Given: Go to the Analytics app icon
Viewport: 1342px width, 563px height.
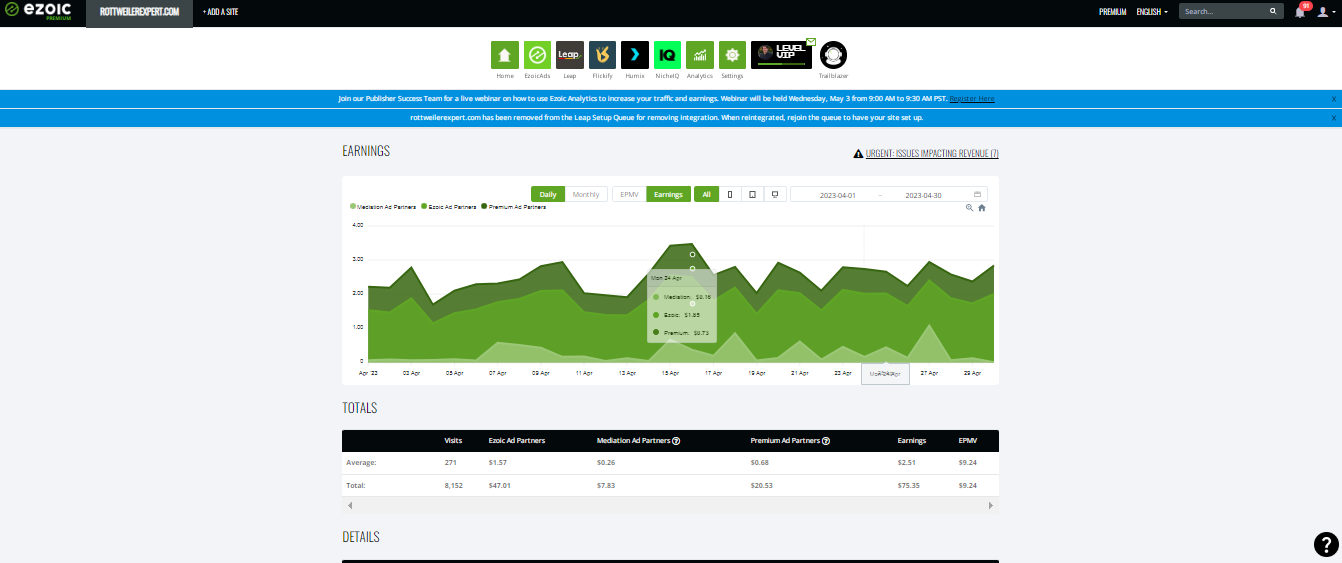Looking at the screenshot, I should (700, 55).
